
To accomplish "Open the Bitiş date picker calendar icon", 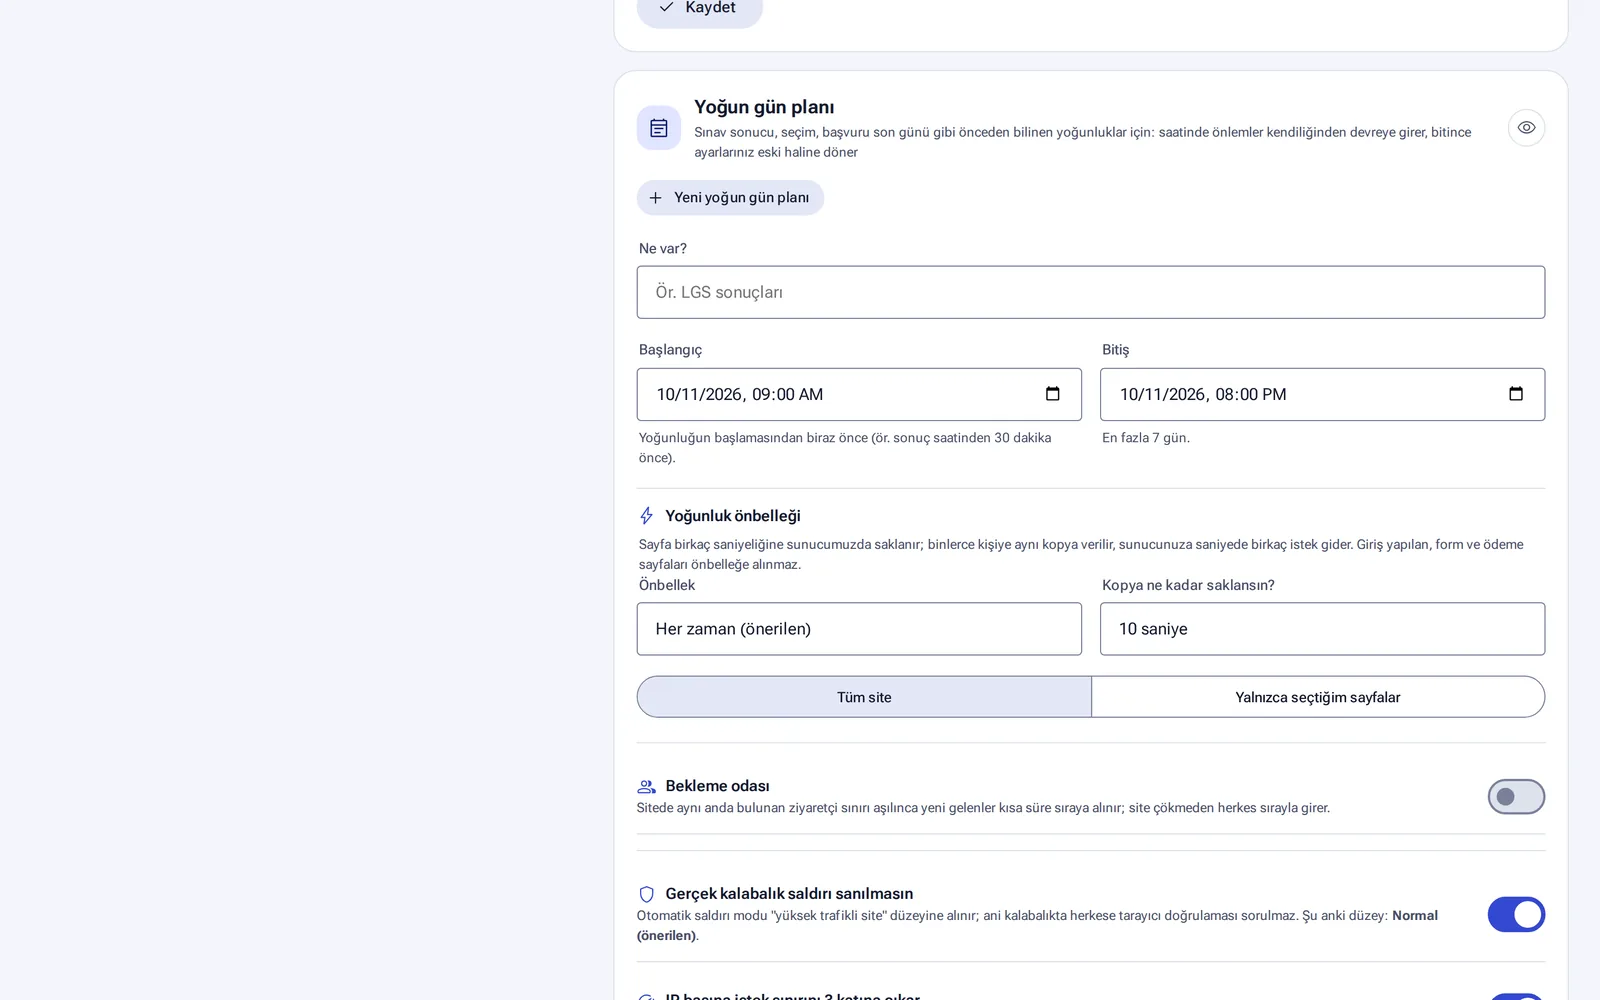I will (x=1516, y=394).
